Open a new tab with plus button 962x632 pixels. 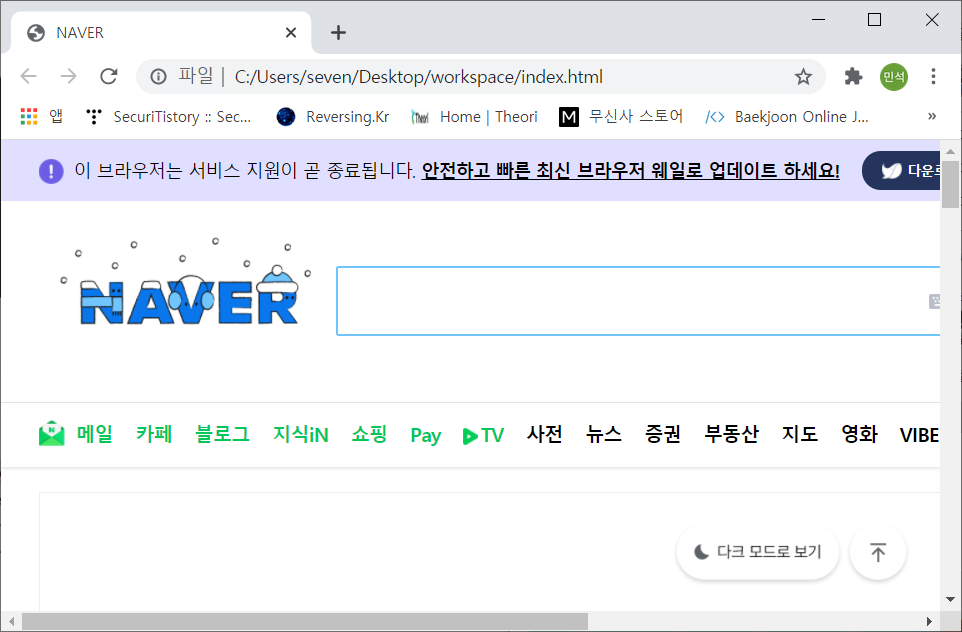338,33
